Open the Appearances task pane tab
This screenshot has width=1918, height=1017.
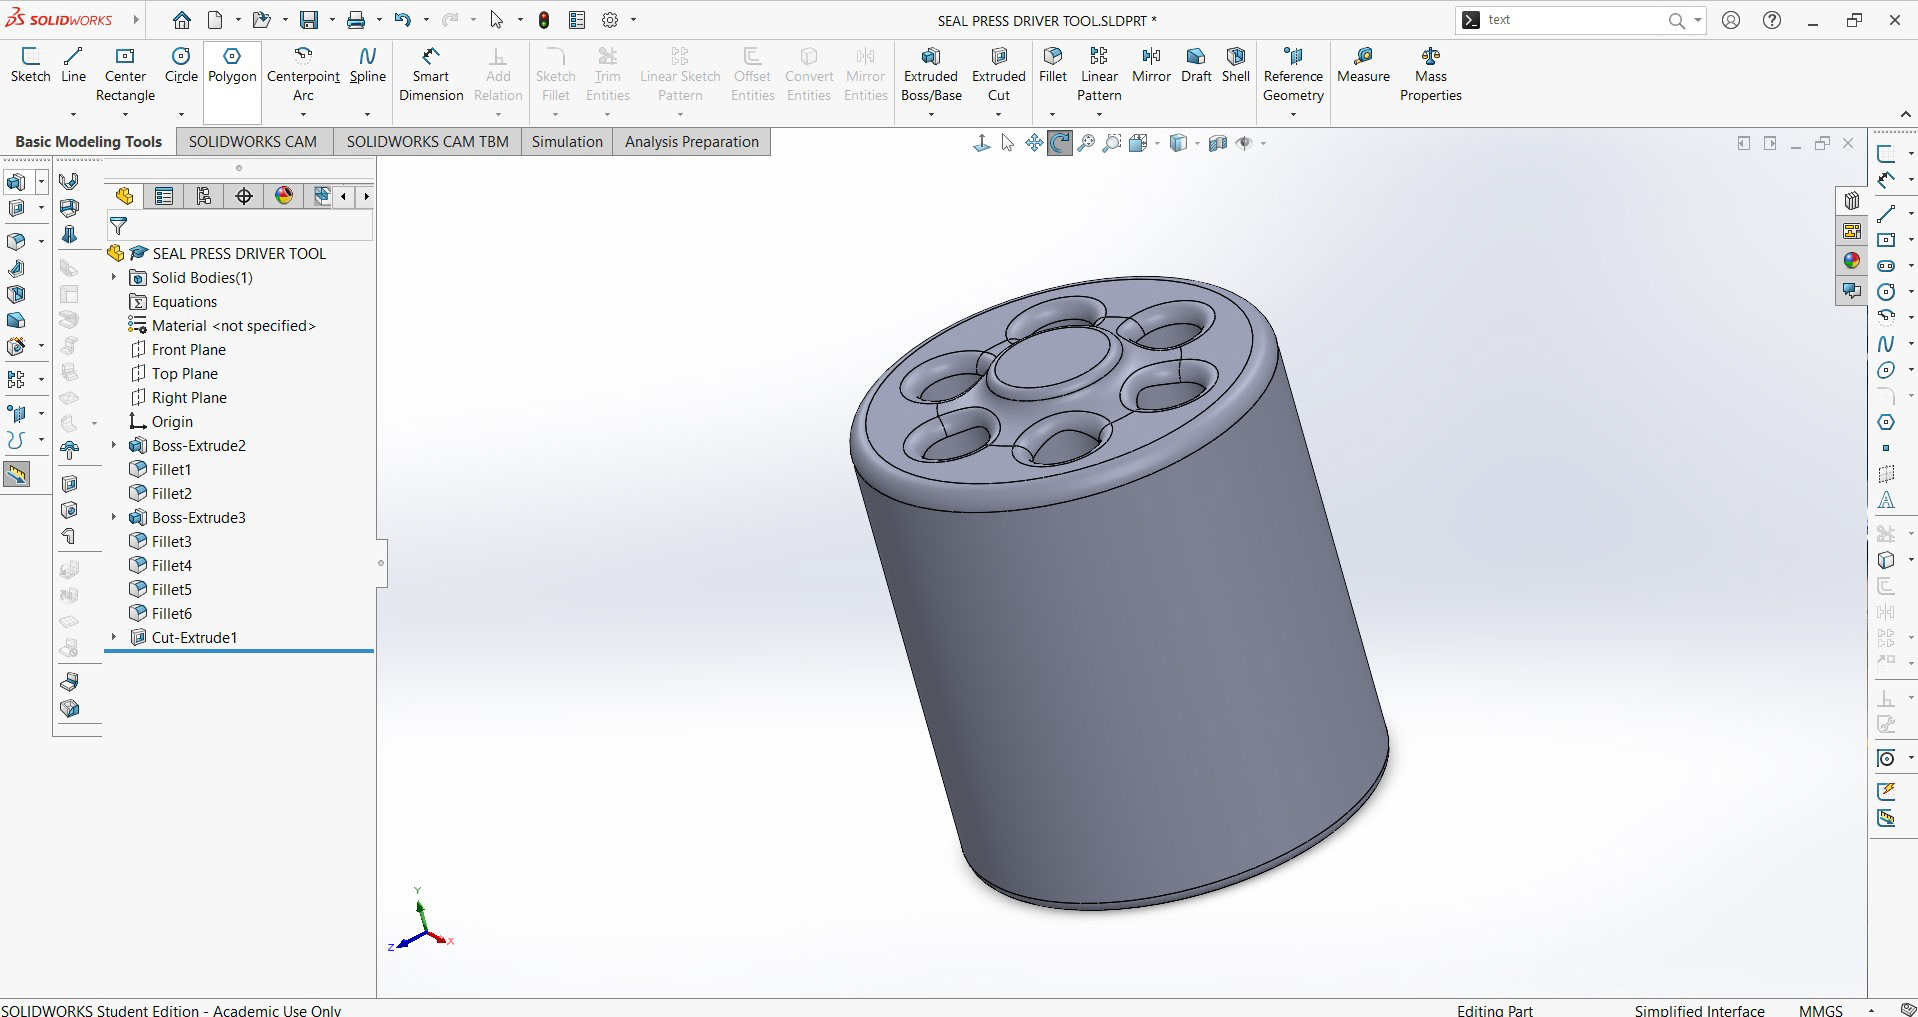1852,261
